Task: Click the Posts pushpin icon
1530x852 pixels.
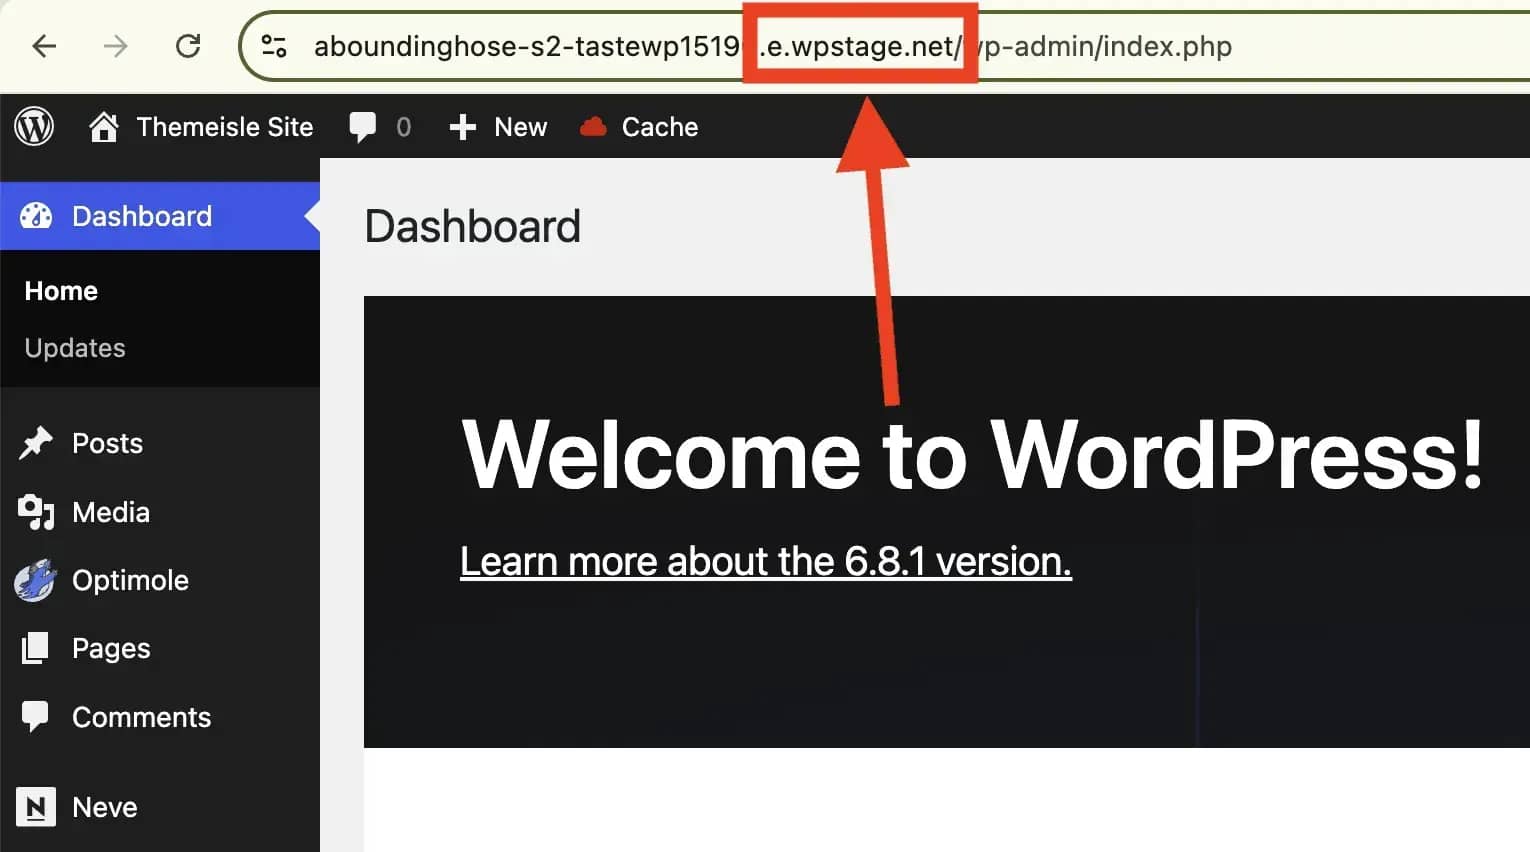Action: pyautogui.click(x=36, y=443)
